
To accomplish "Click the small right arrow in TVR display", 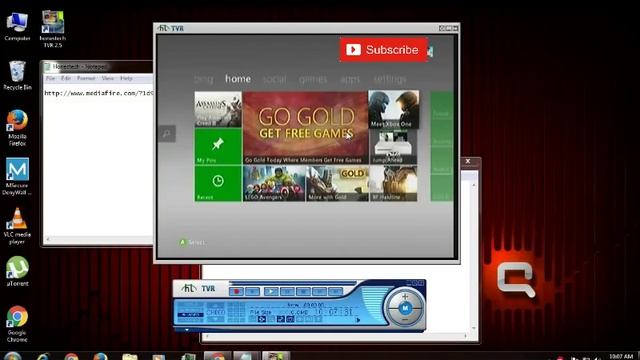I will [x=358, y=320].
